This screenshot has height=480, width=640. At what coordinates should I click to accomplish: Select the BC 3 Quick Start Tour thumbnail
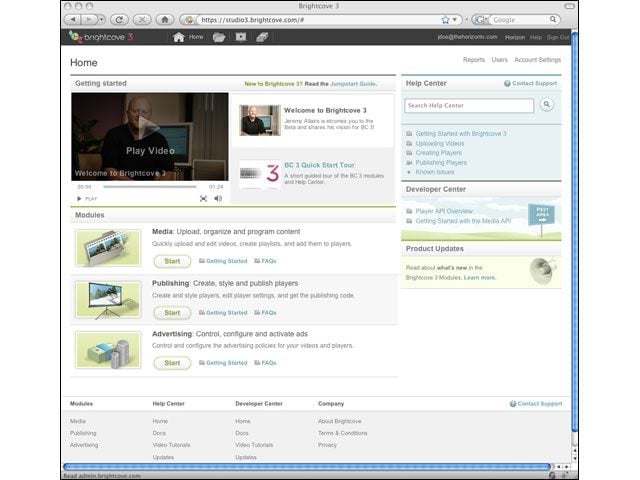point(260,174)
